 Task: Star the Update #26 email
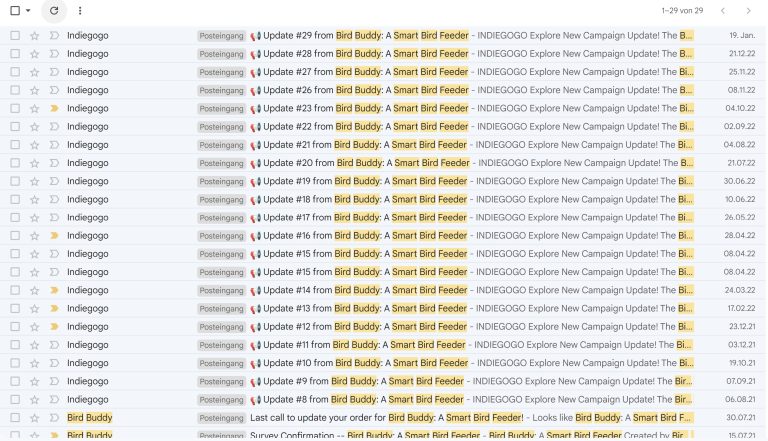pos(34,90)
